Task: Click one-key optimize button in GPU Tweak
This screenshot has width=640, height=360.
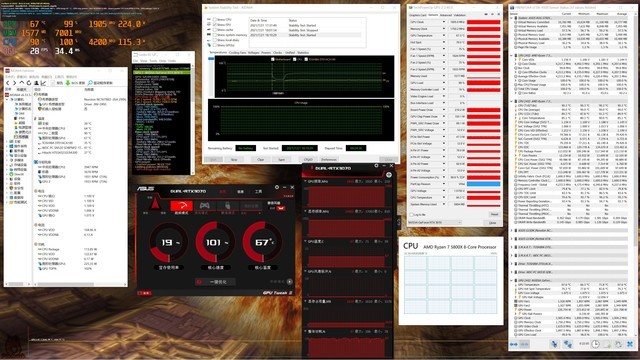Action: click(216, 282)
